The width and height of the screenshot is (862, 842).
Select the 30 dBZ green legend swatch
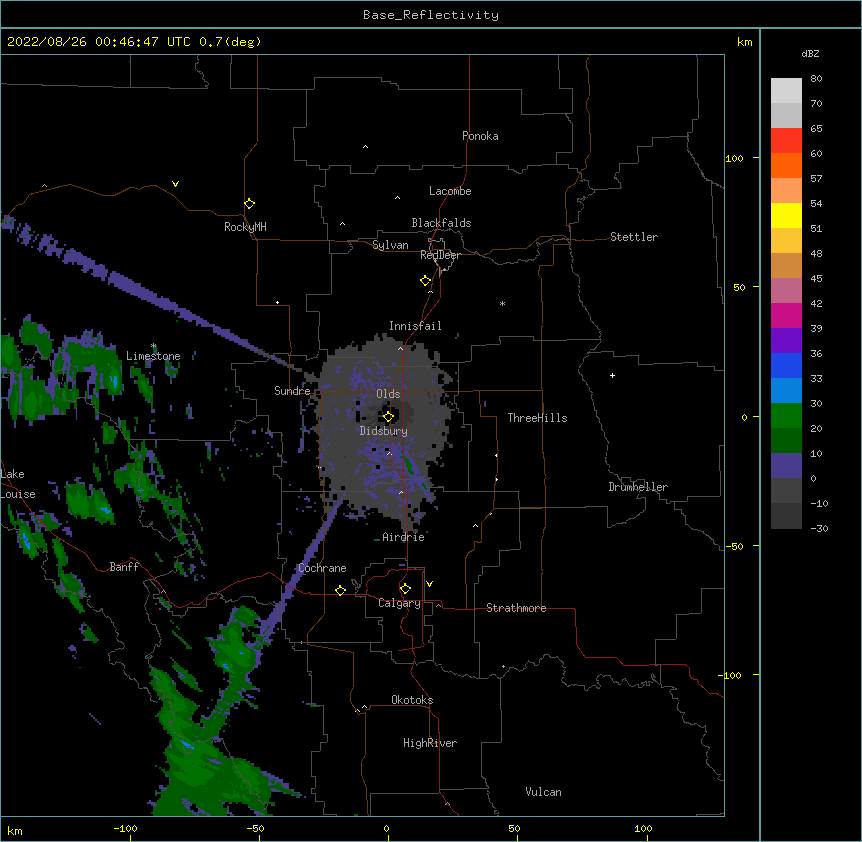[x=786, y=416]
